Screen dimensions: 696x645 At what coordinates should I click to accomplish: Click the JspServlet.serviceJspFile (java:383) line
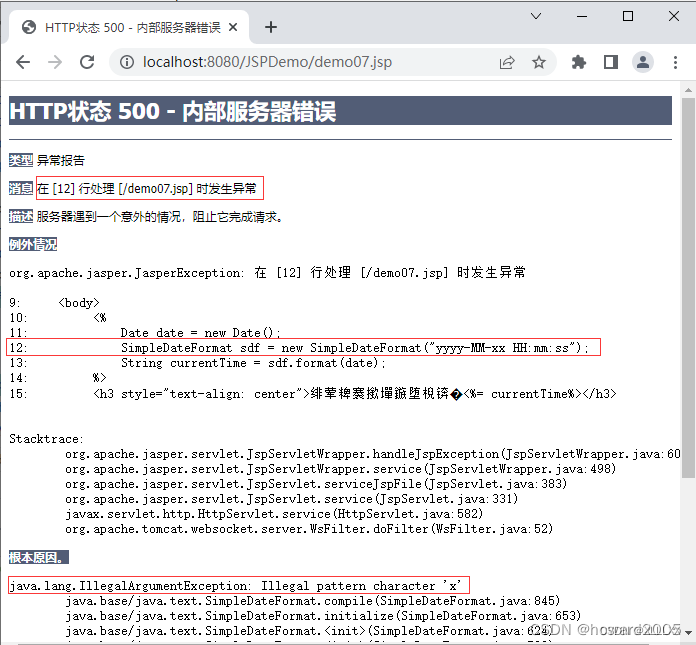point(316,484)
